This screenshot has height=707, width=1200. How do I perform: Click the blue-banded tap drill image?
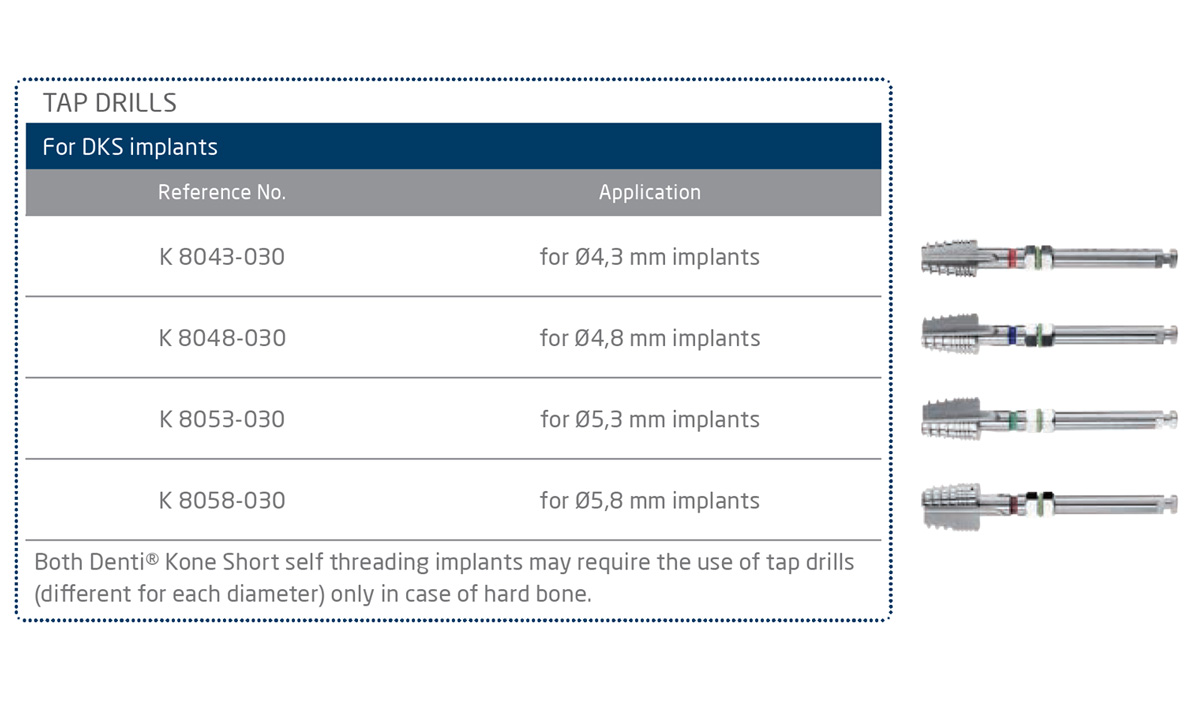[x=1048, y=334]
